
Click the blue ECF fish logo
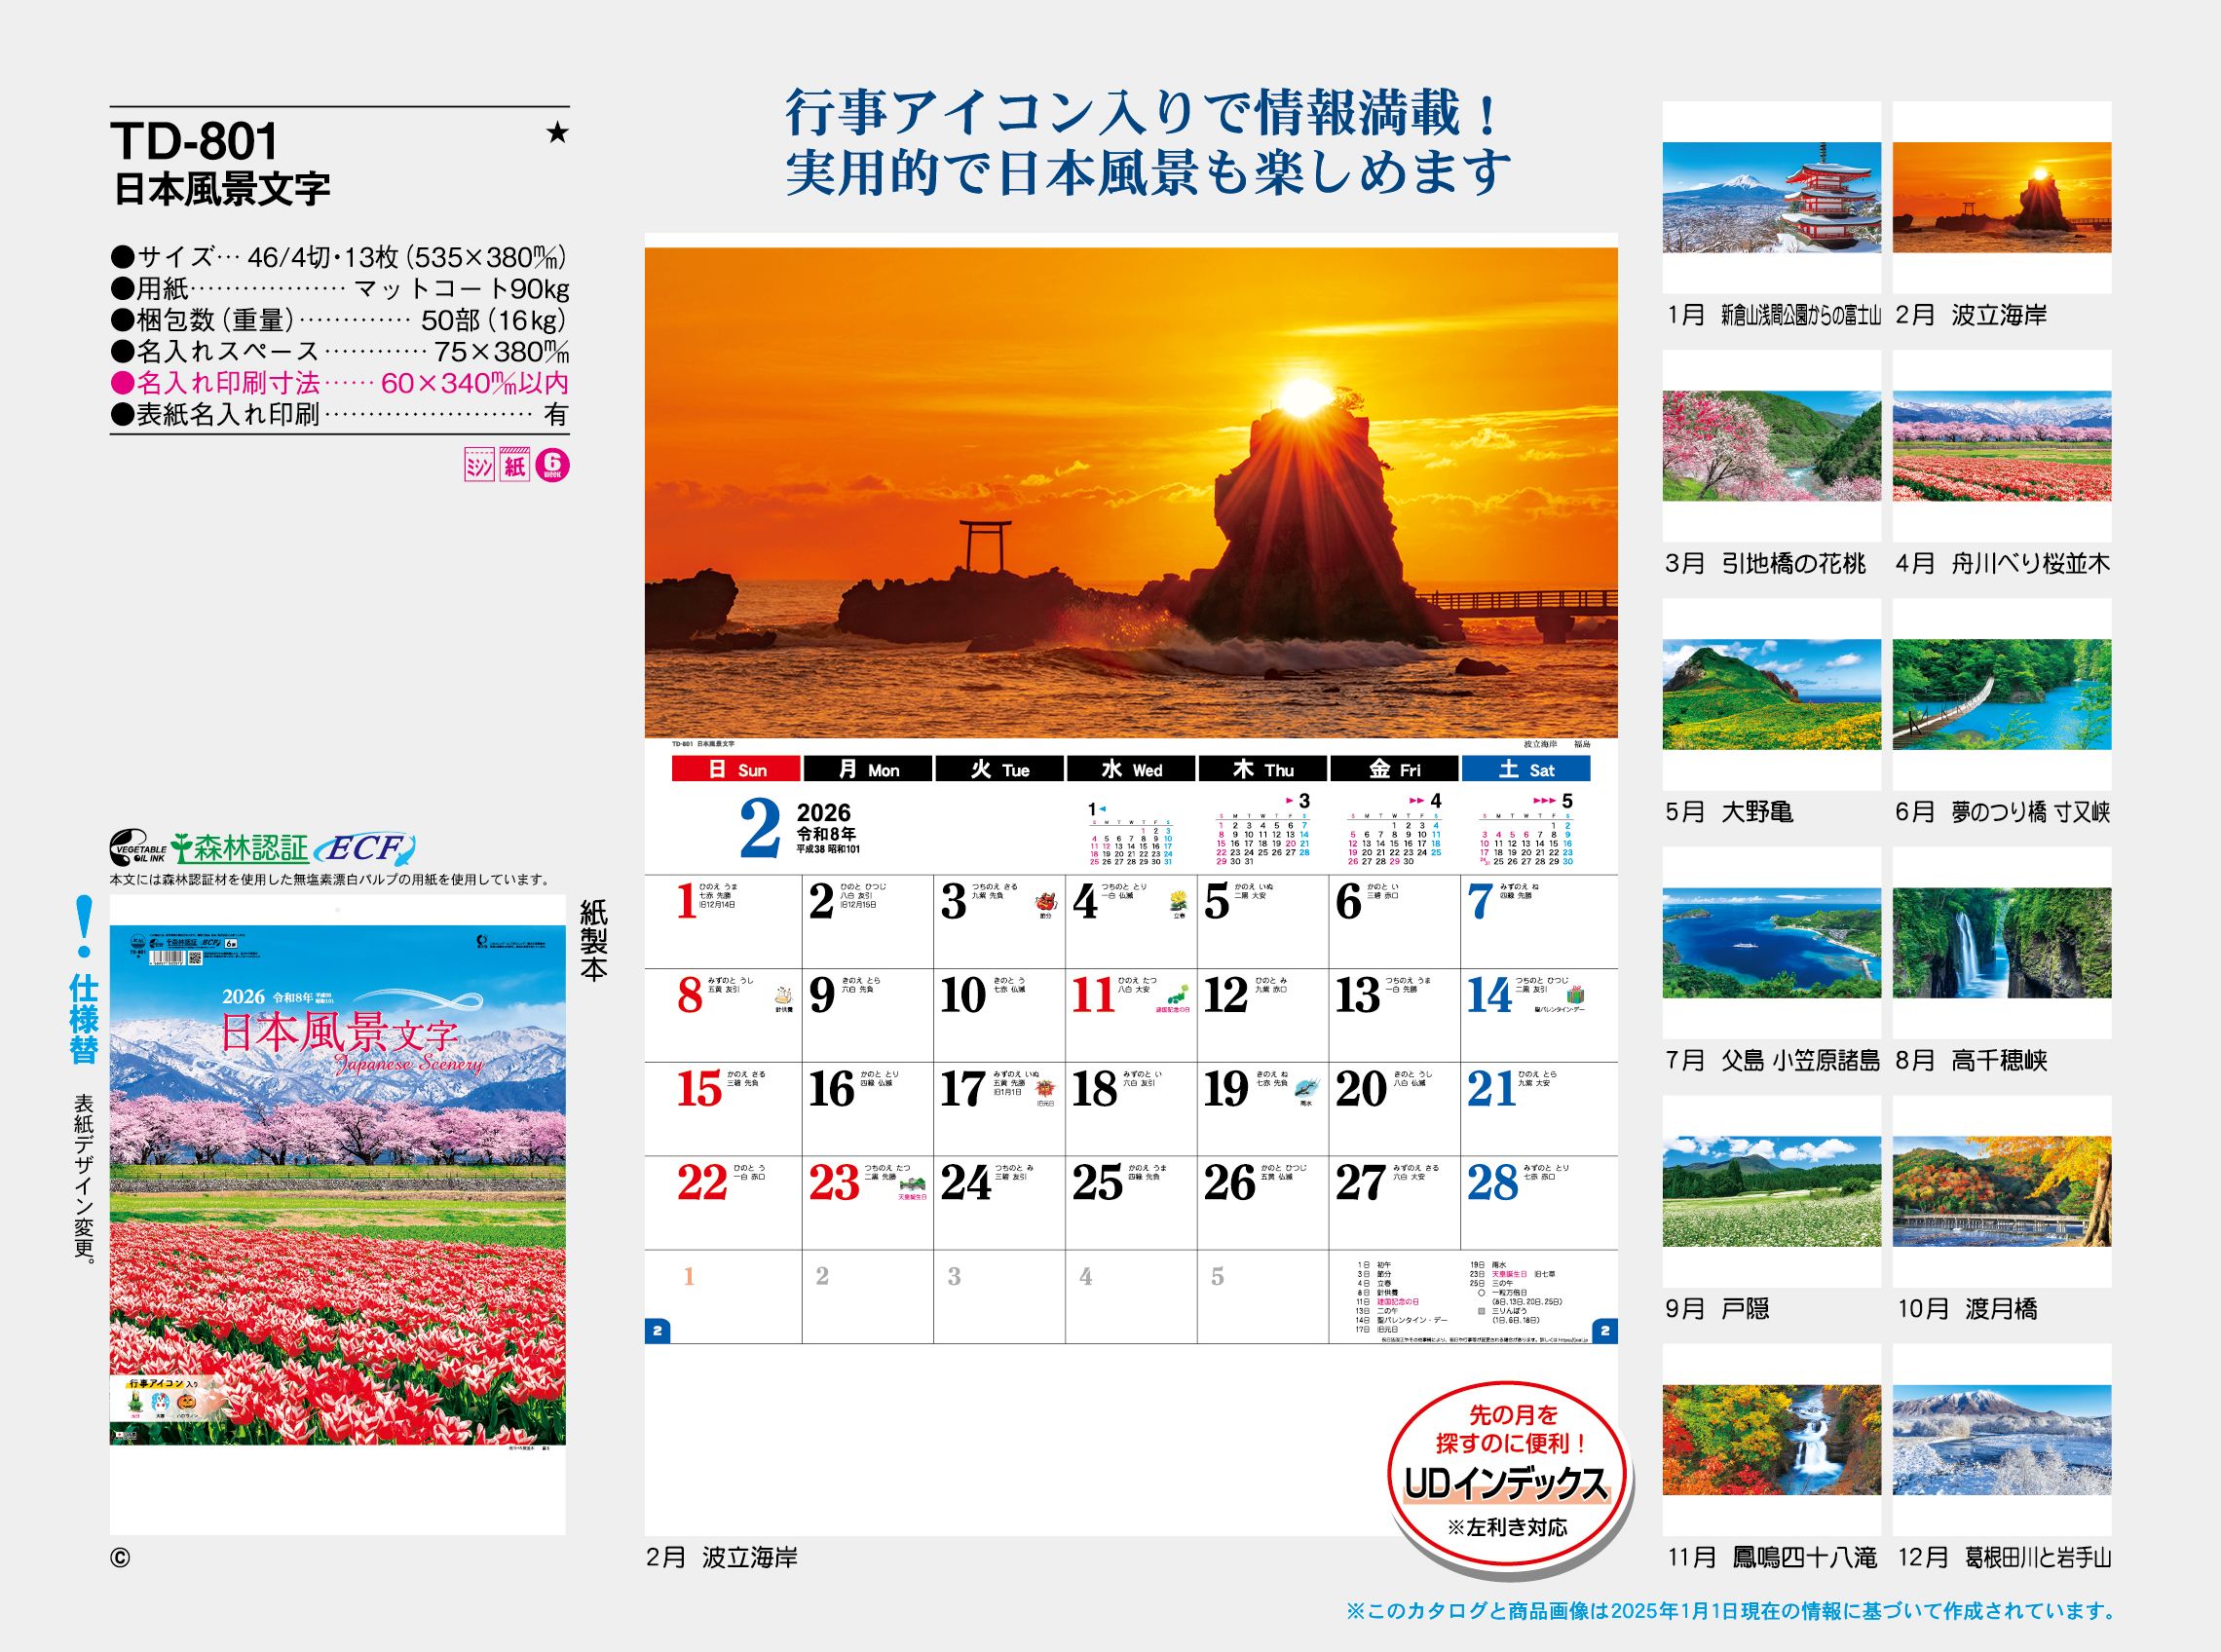click(x=365, y=850)
